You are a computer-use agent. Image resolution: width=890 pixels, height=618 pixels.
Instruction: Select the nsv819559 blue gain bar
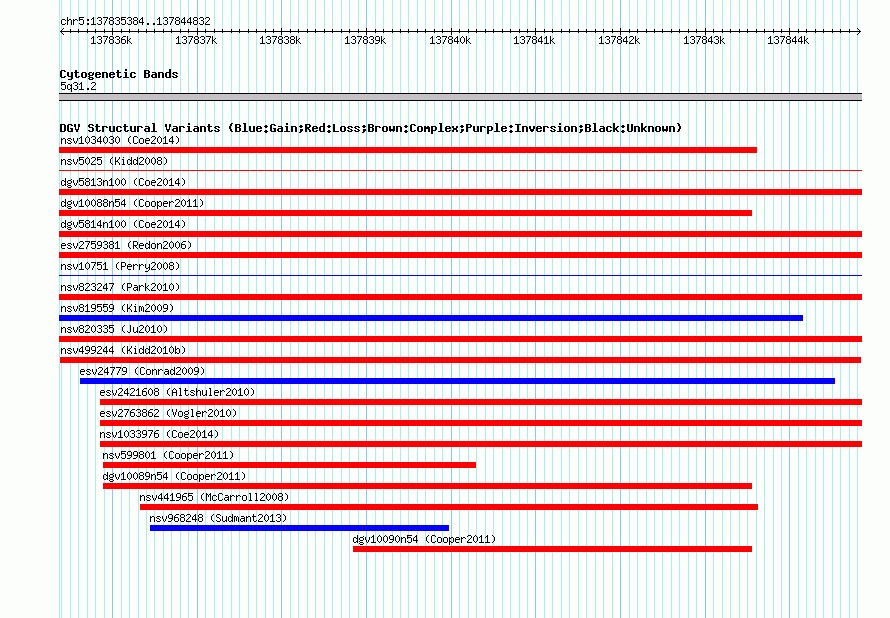point(431,318)
